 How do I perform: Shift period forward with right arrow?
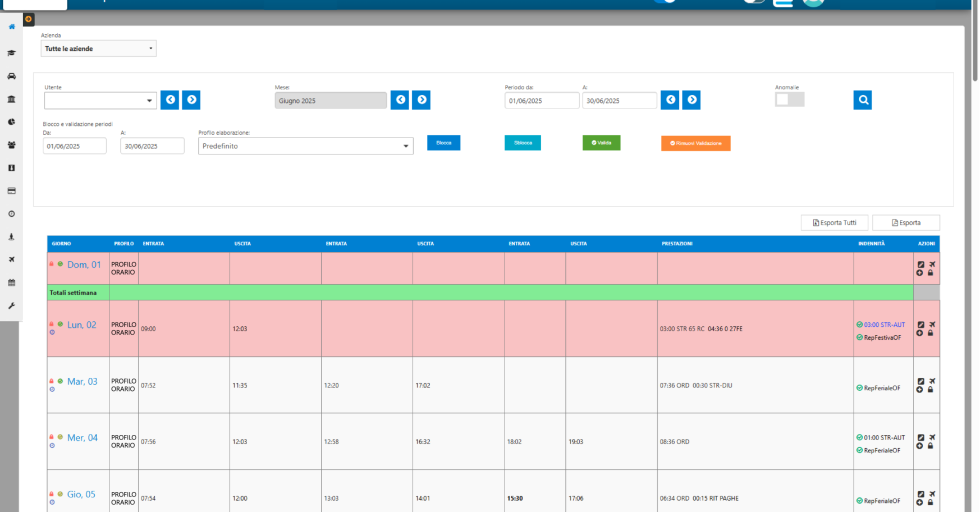(691, 100)
